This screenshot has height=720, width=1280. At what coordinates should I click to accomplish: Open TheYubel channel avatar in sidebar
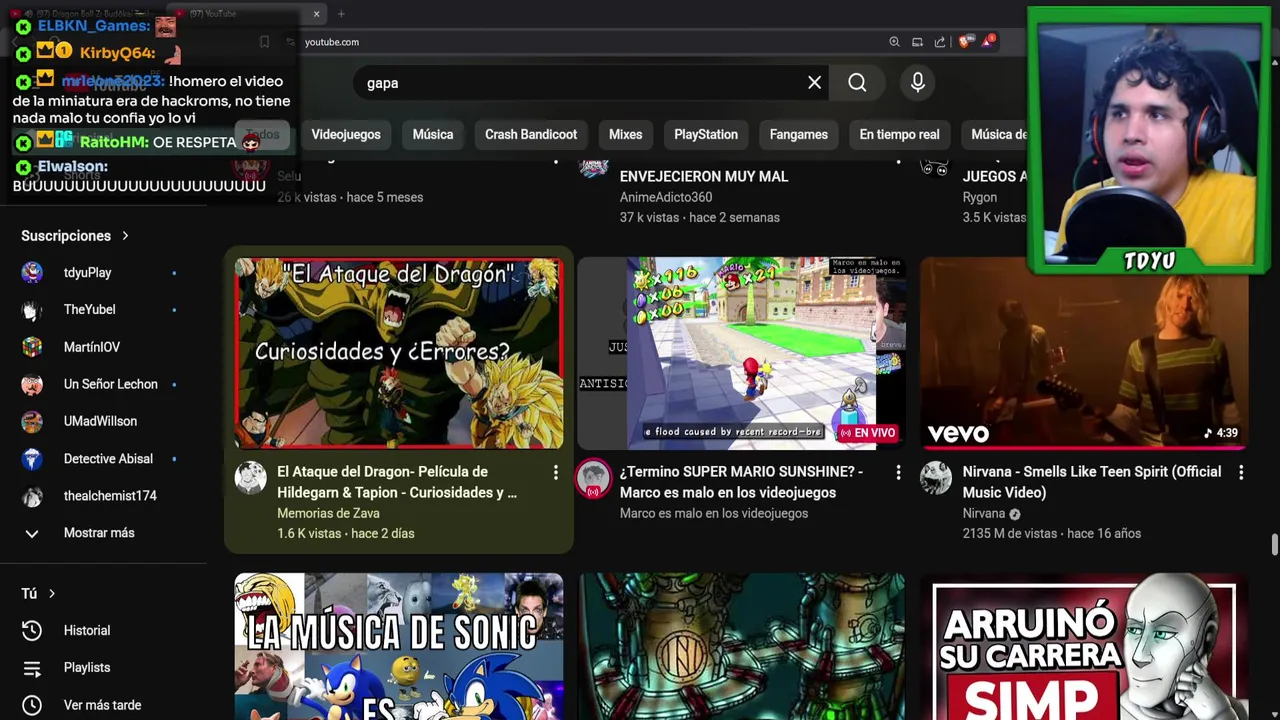point(32,310)
